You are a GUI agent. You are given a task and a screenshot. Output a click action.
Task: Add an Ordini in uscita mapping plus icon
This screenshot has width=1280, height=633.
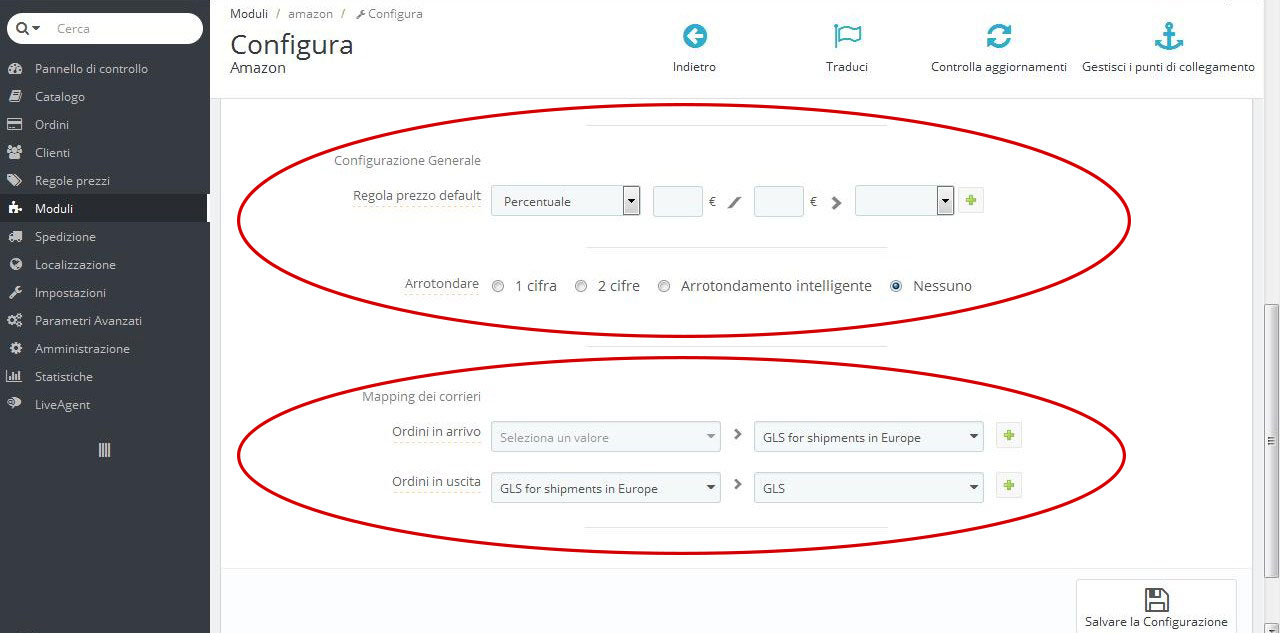pos(1009,486)
